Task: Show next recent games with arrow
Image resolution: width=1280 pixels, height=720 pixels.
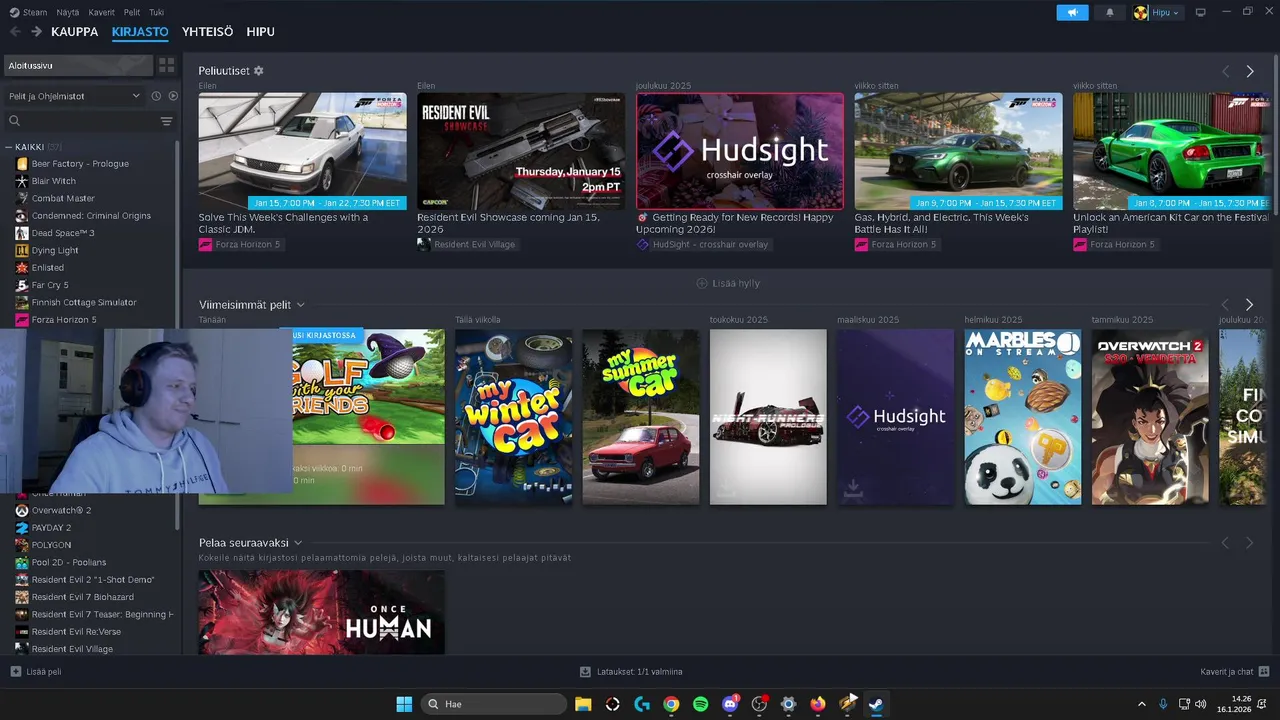Action: pos(1249,304)
